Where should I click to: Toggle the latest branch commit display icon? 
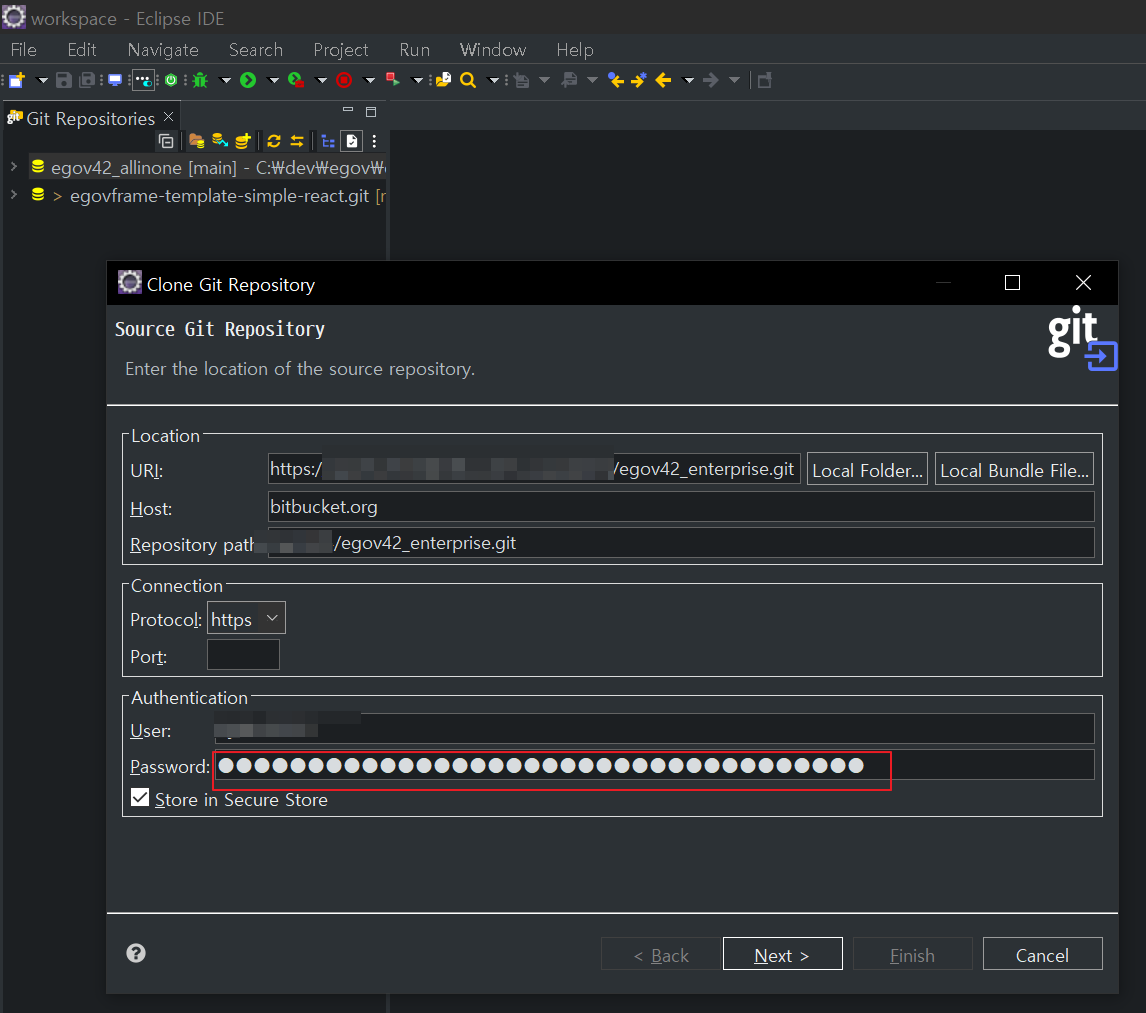click(x=352, y=141)
